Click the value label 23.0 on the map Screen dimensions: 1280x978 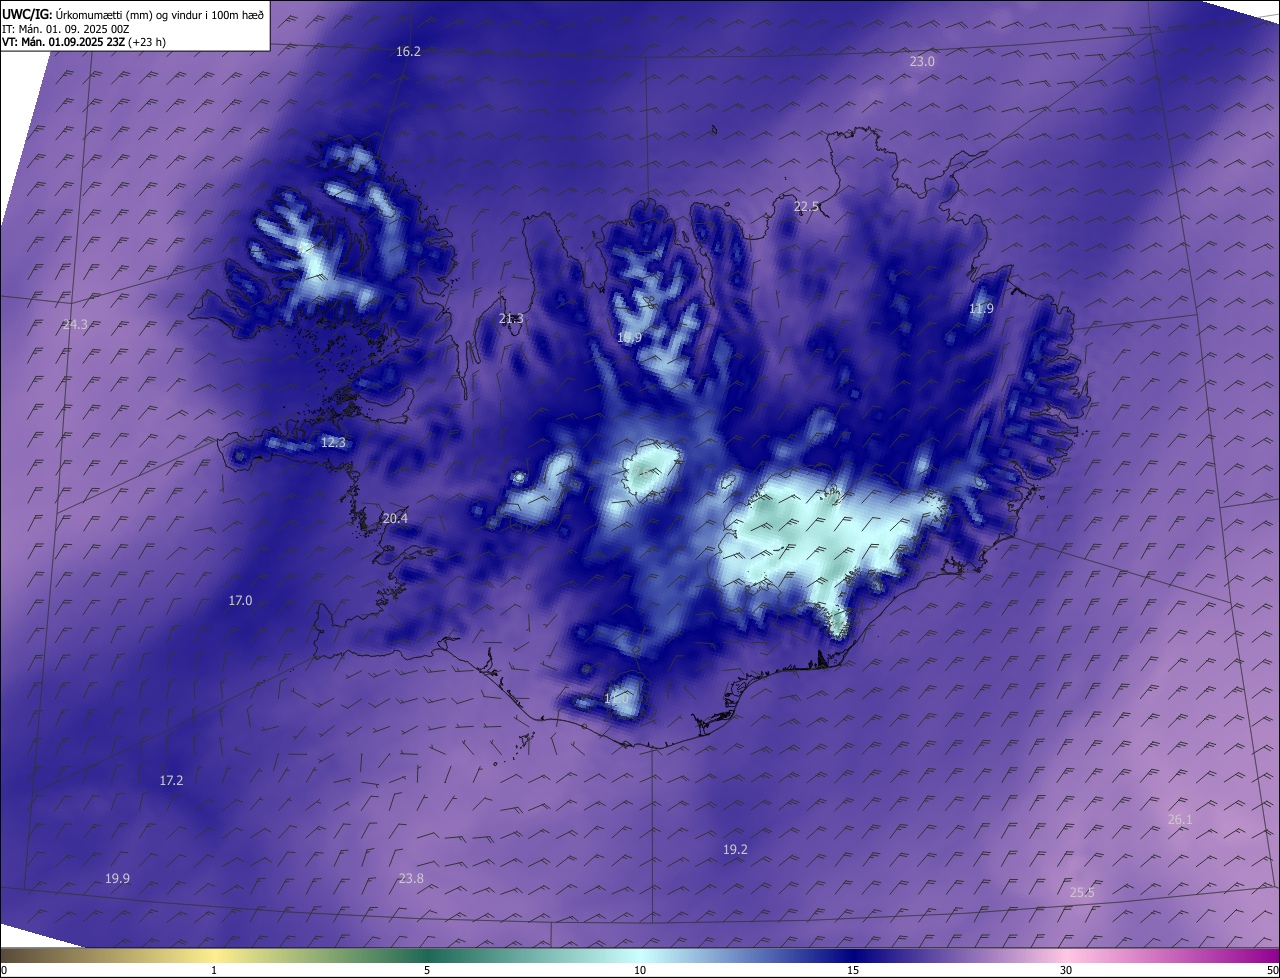coord(922,62)
